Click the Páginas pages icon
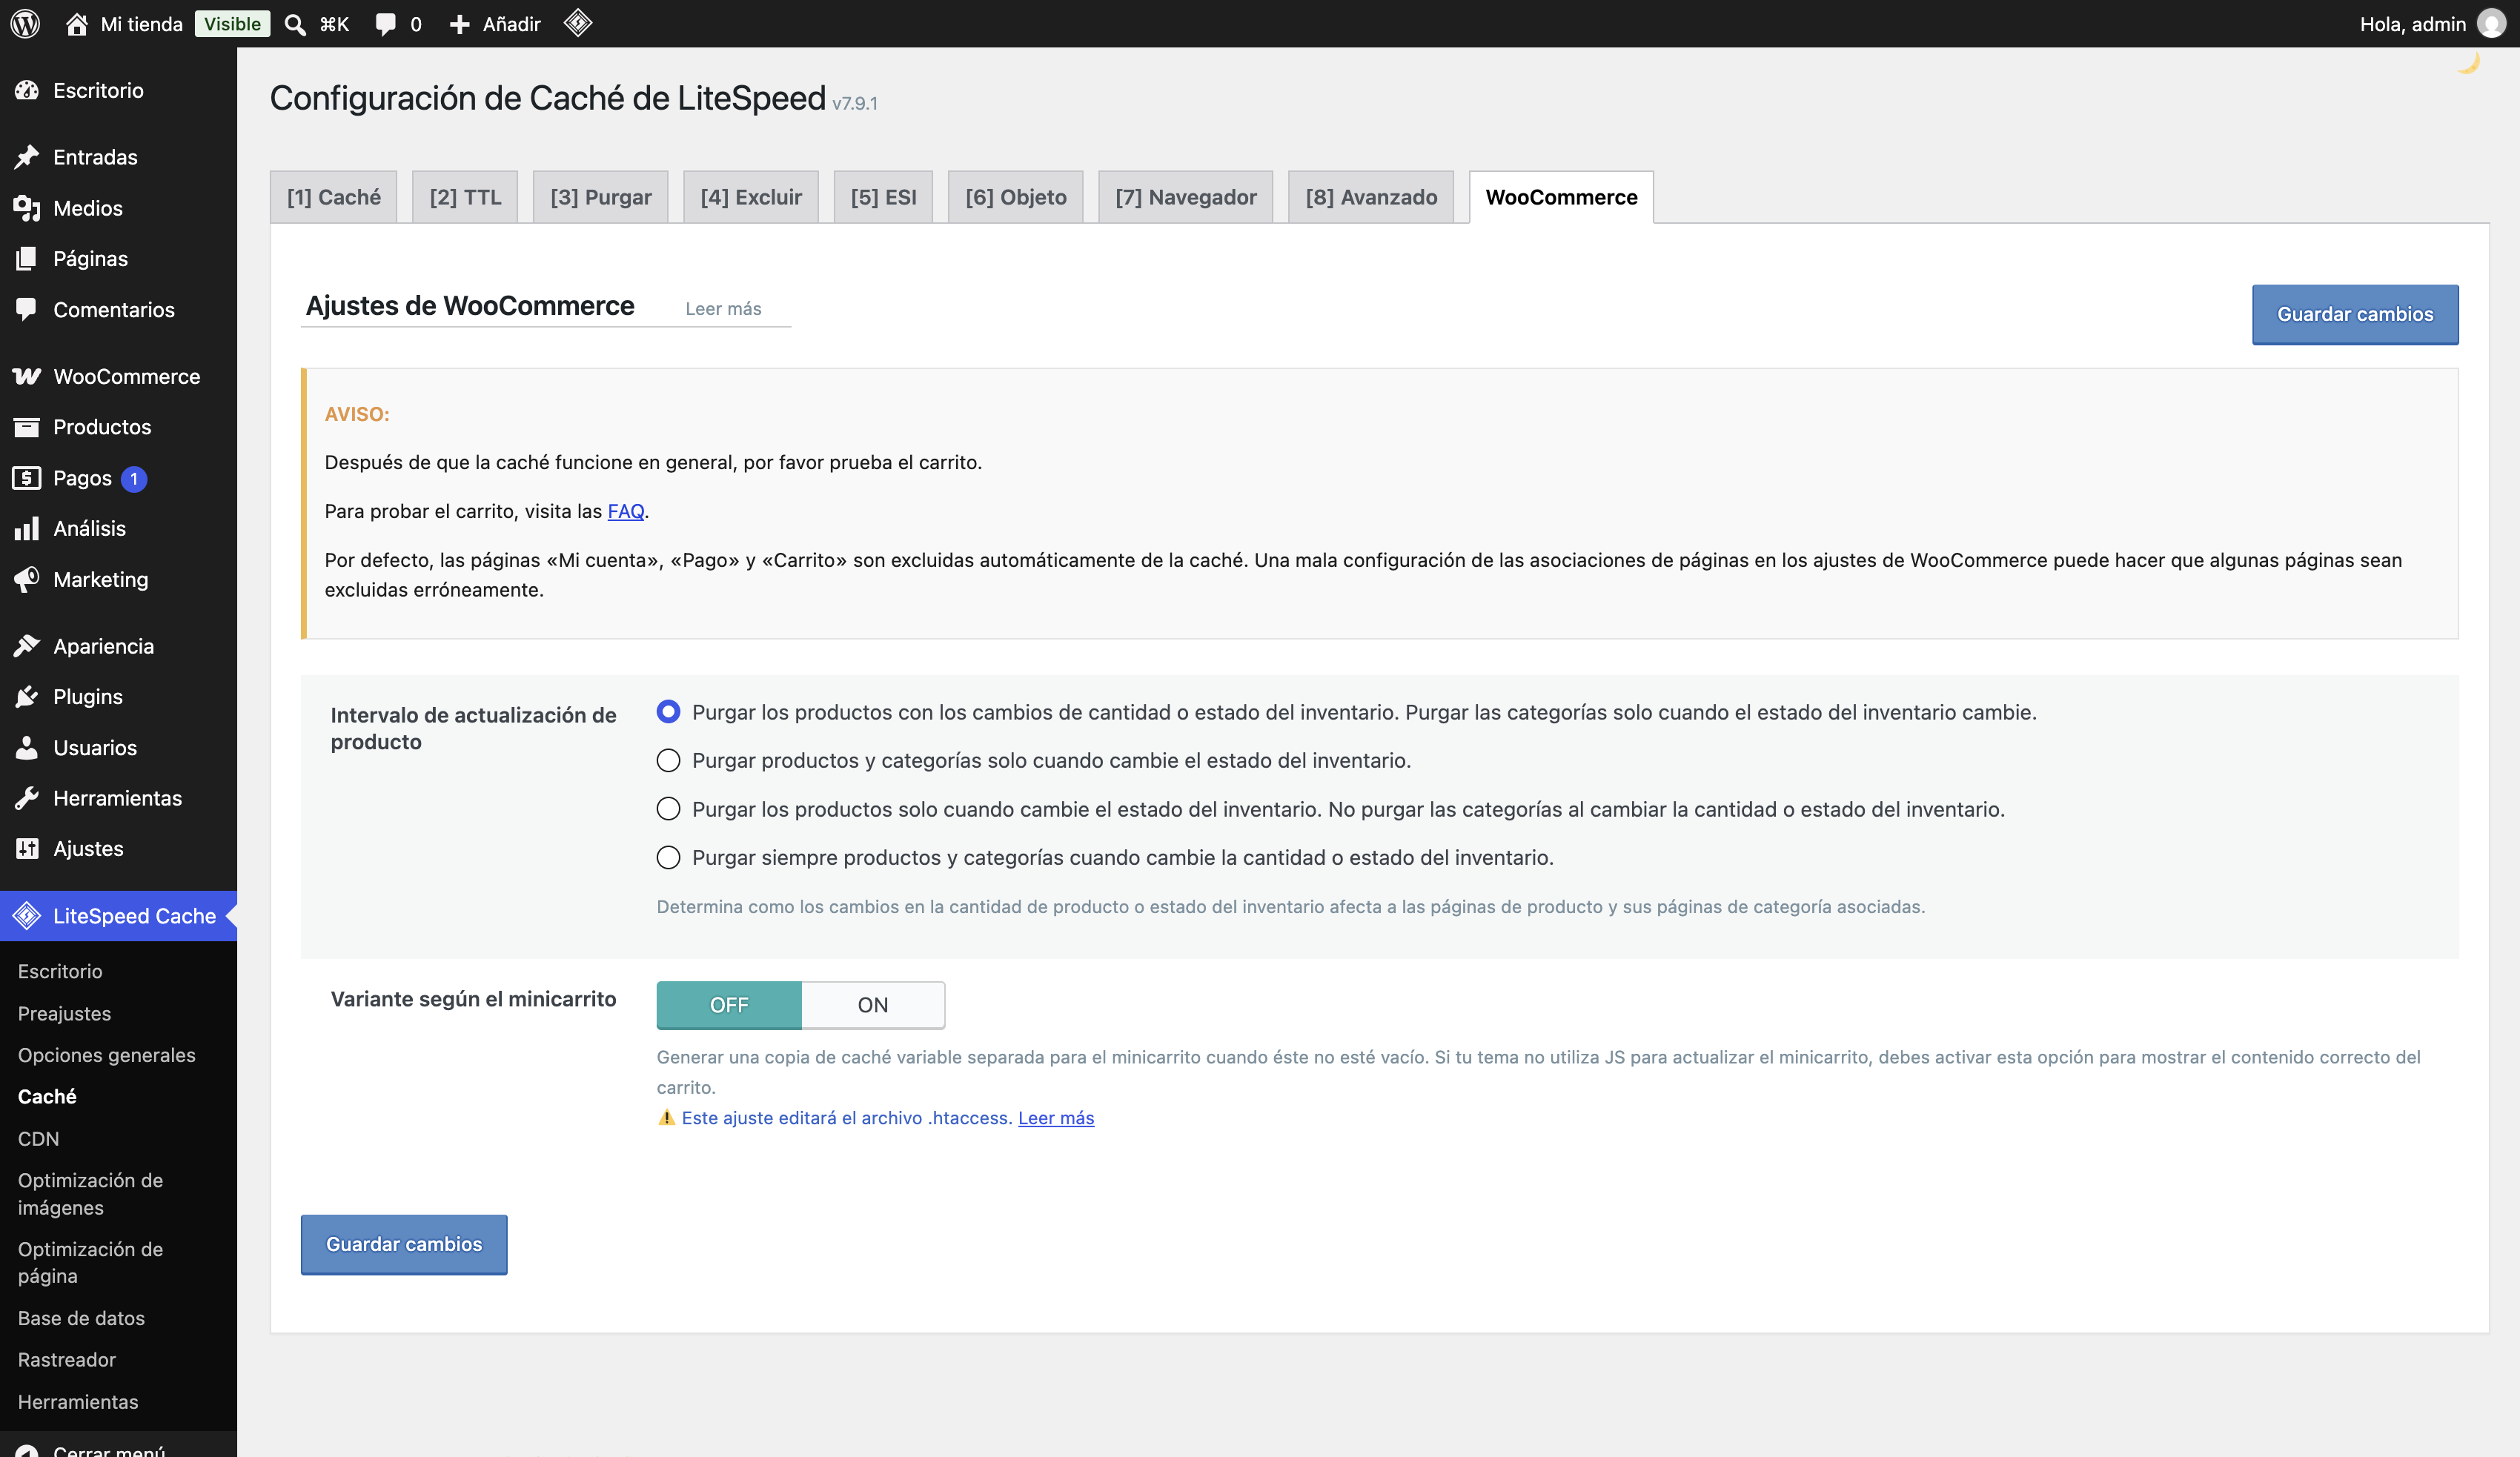This screenshot has height=1457, width=2520. [27, 258]
